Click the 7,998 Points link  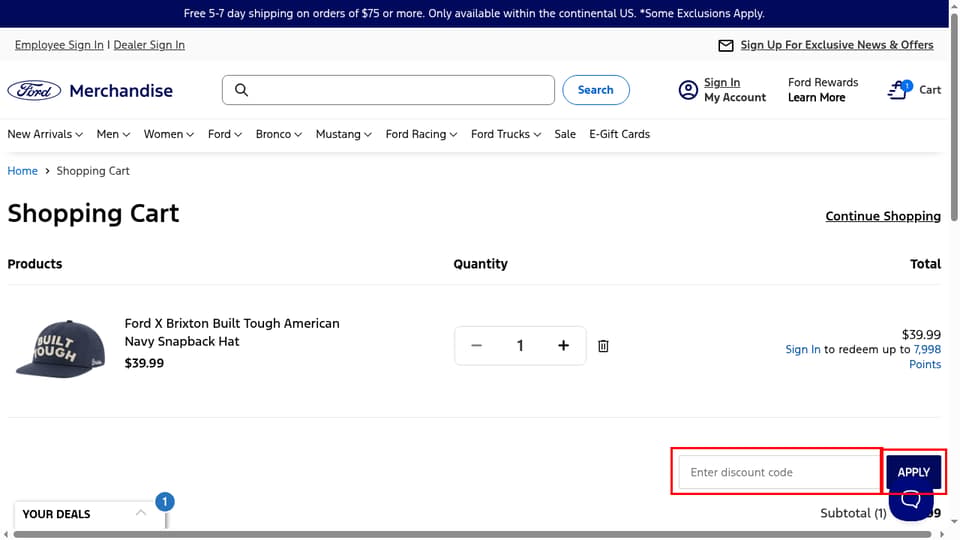(927, 357)
